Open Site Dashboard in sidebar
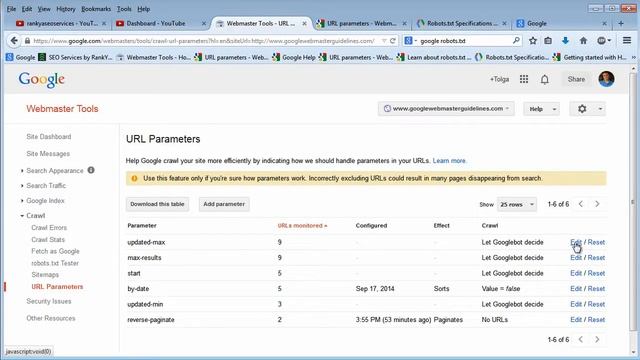 pyautogui.click(x=49, y=137)
